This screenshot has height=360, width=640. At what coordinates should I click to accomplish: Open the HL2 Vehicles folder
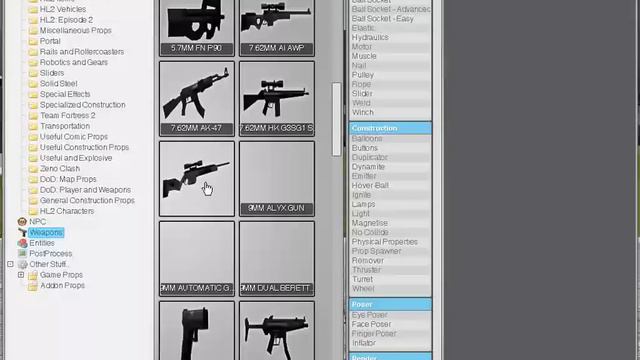63,9
